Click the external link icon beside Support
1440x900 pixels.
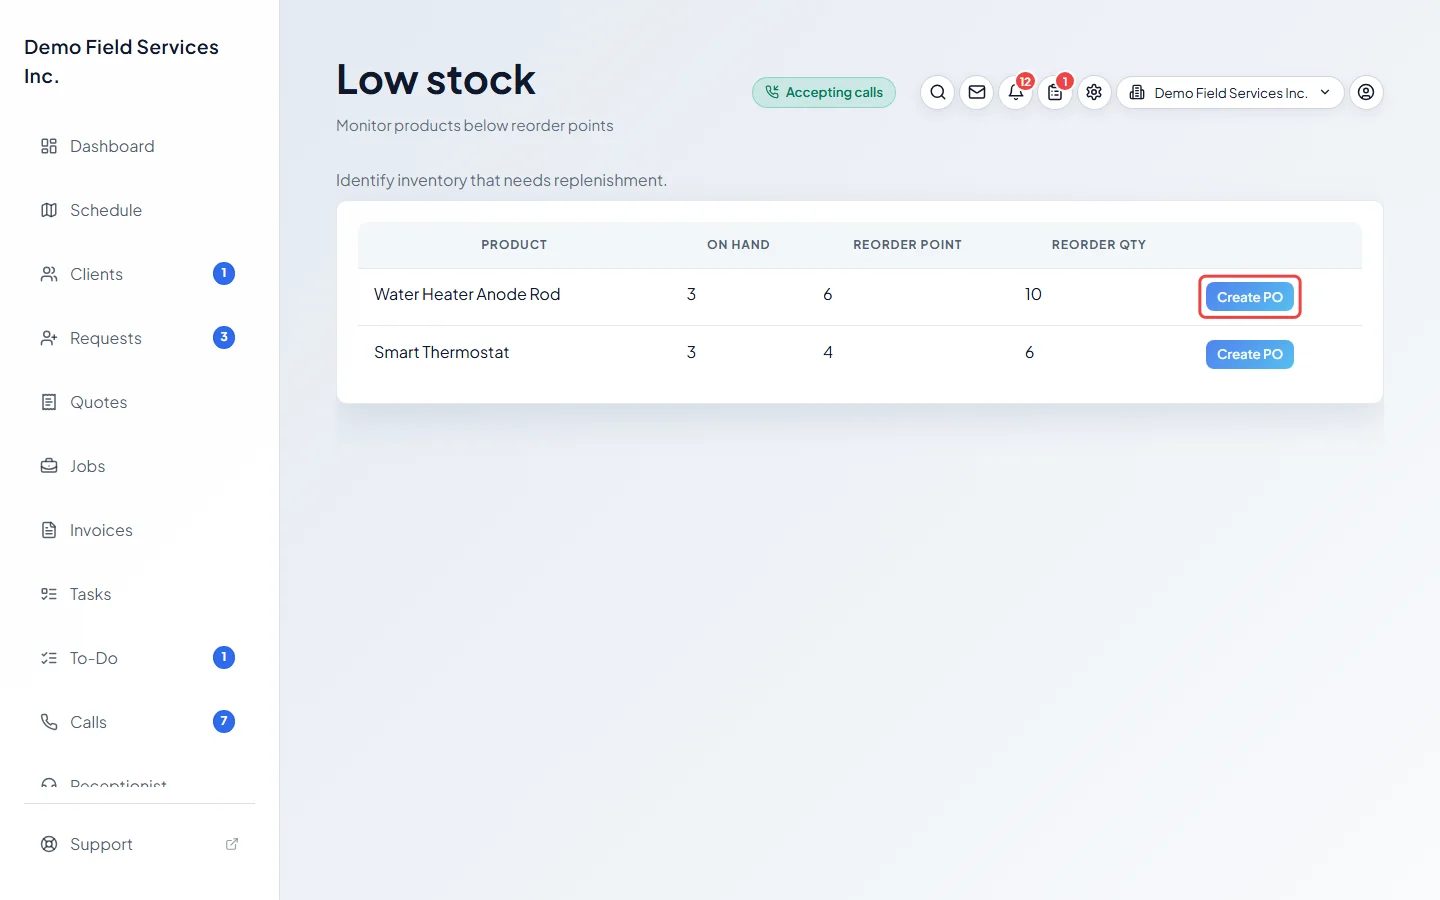(x=232, y=844)
